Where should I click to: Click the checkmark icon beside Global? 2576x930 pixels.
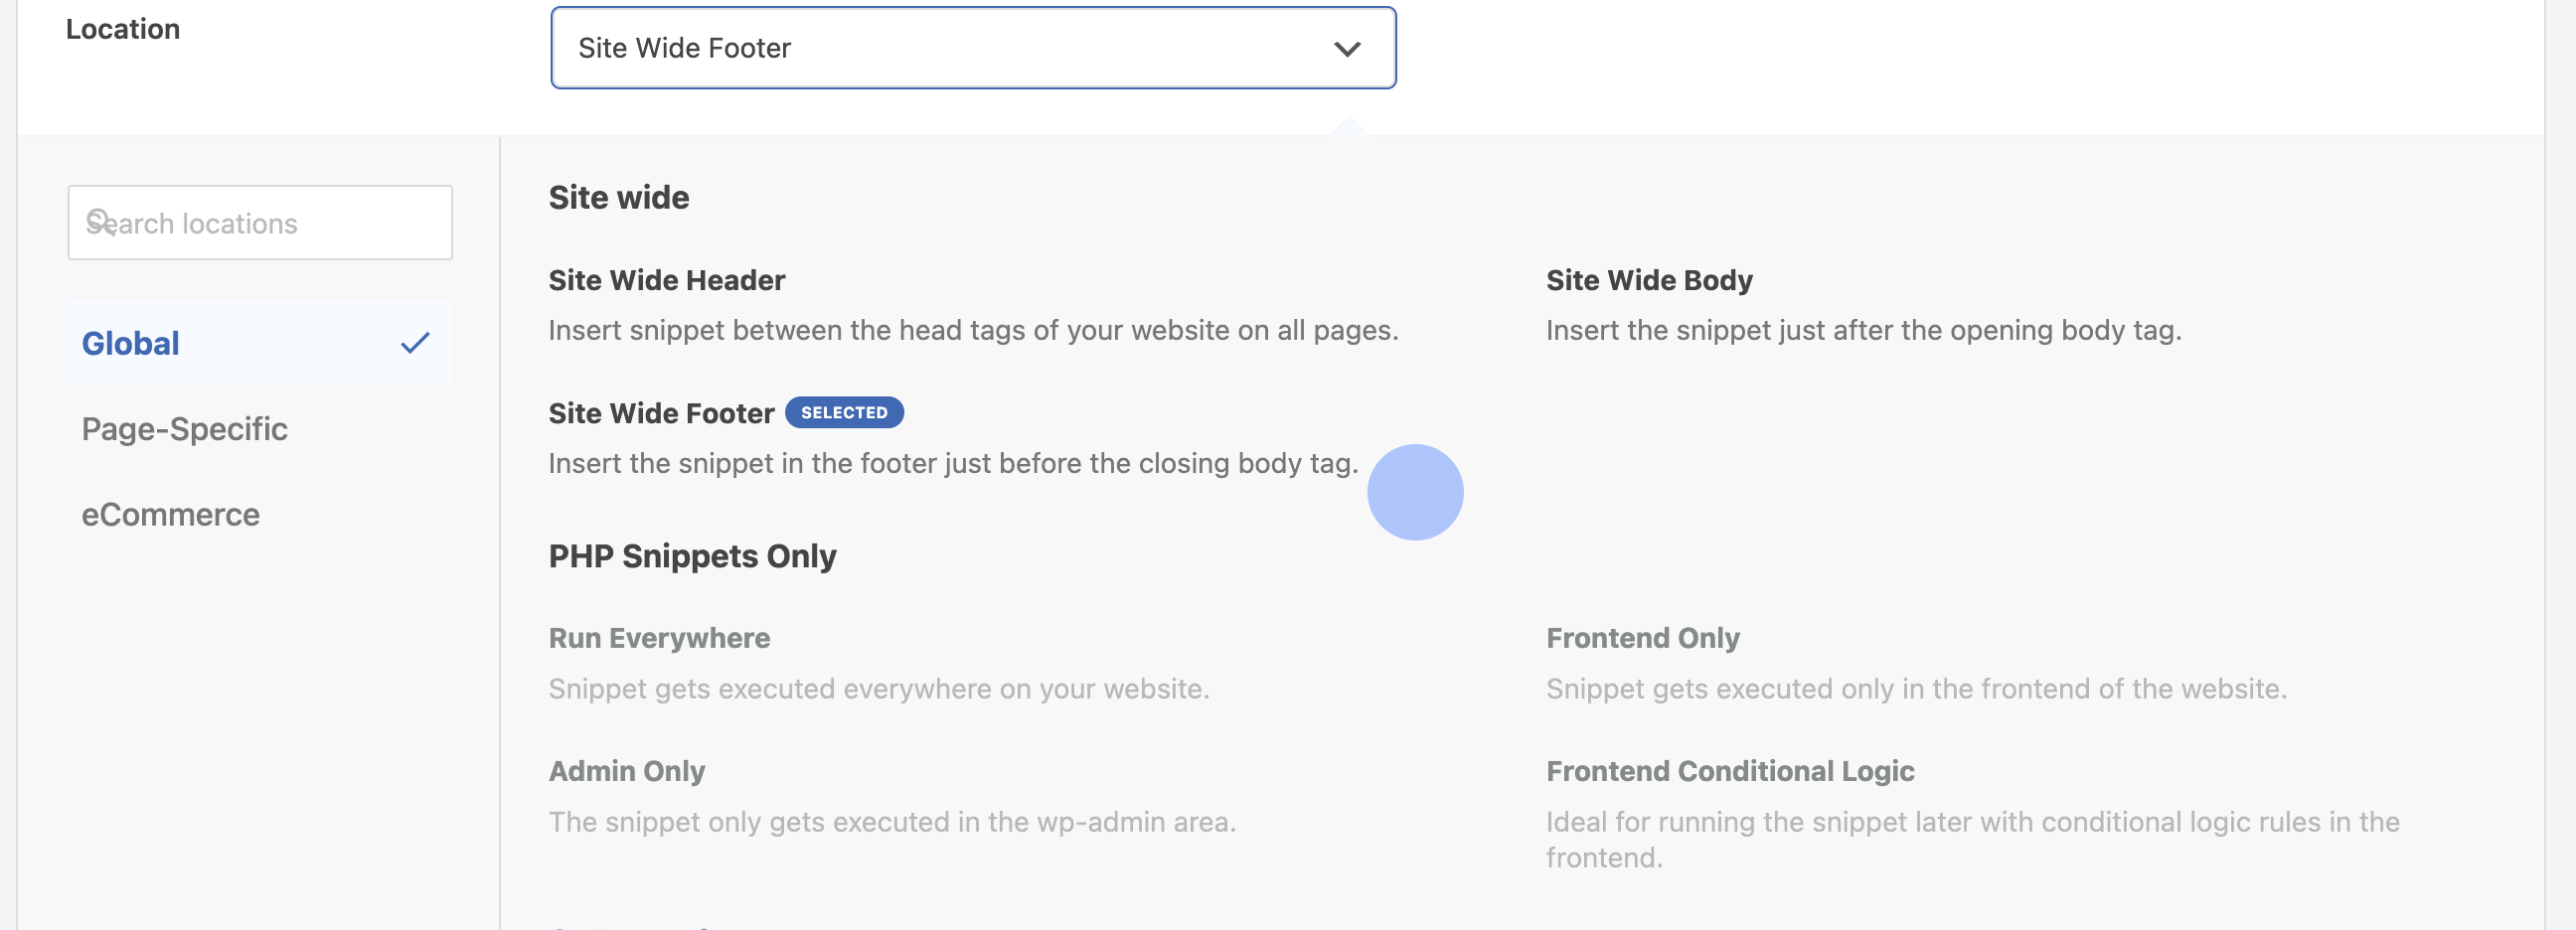[415, 343]
